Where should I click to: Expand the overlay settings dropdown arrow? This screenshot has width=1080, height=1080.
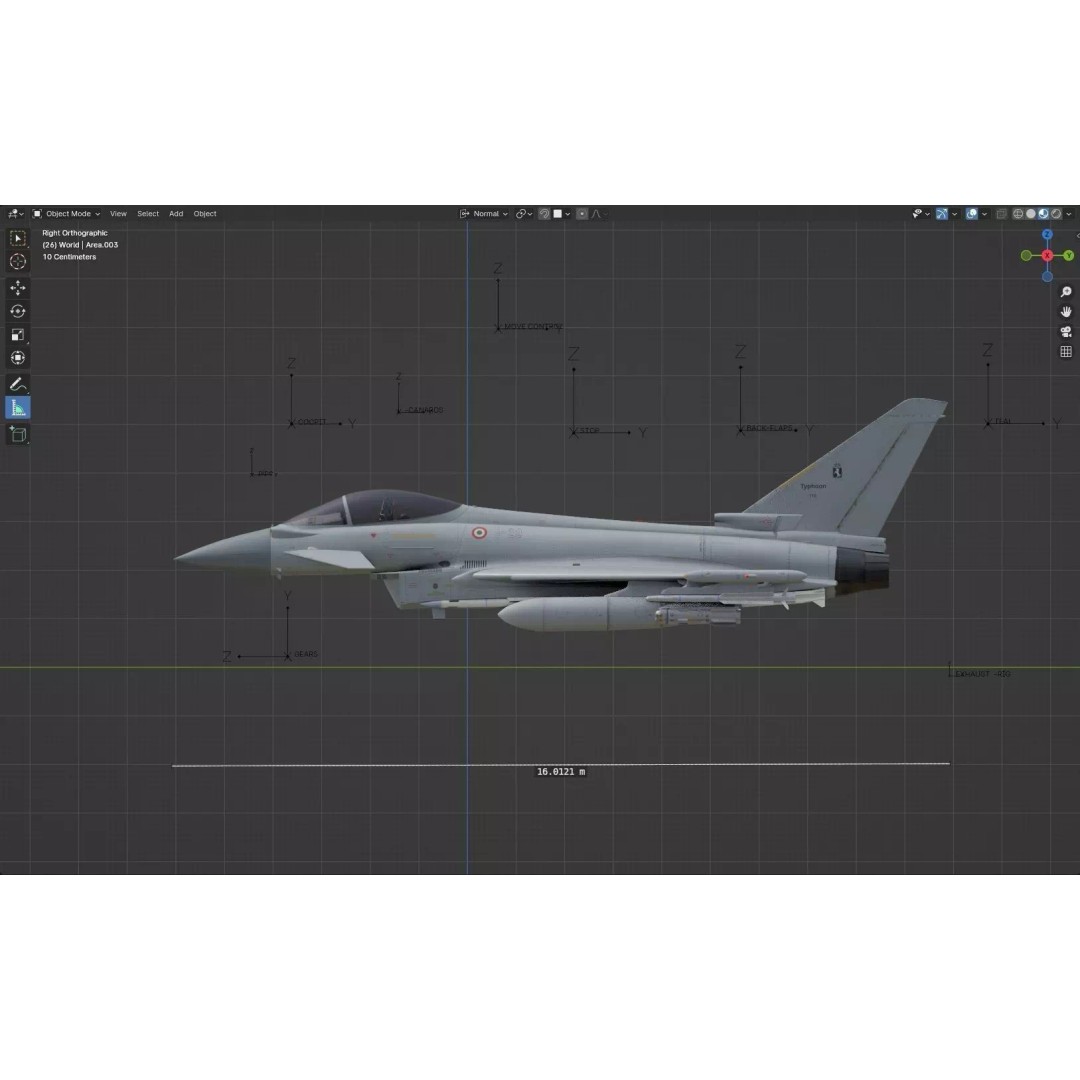coord(984,214)
